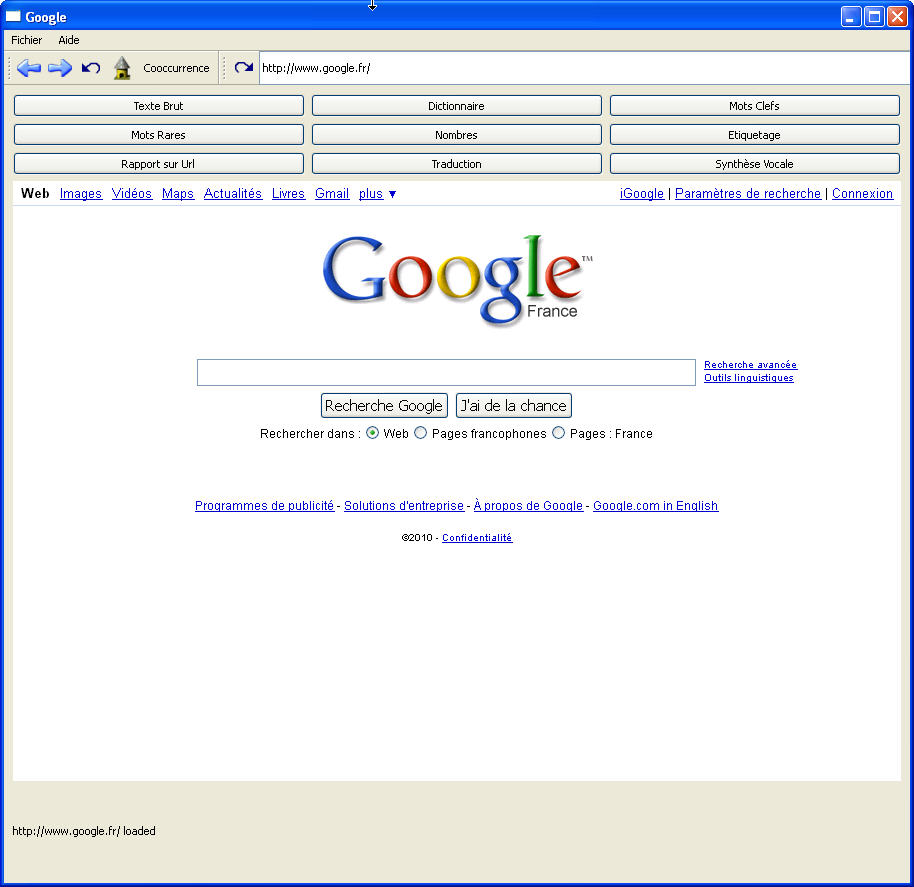Click the Rapport sur Url button

(x=159, y=164)
